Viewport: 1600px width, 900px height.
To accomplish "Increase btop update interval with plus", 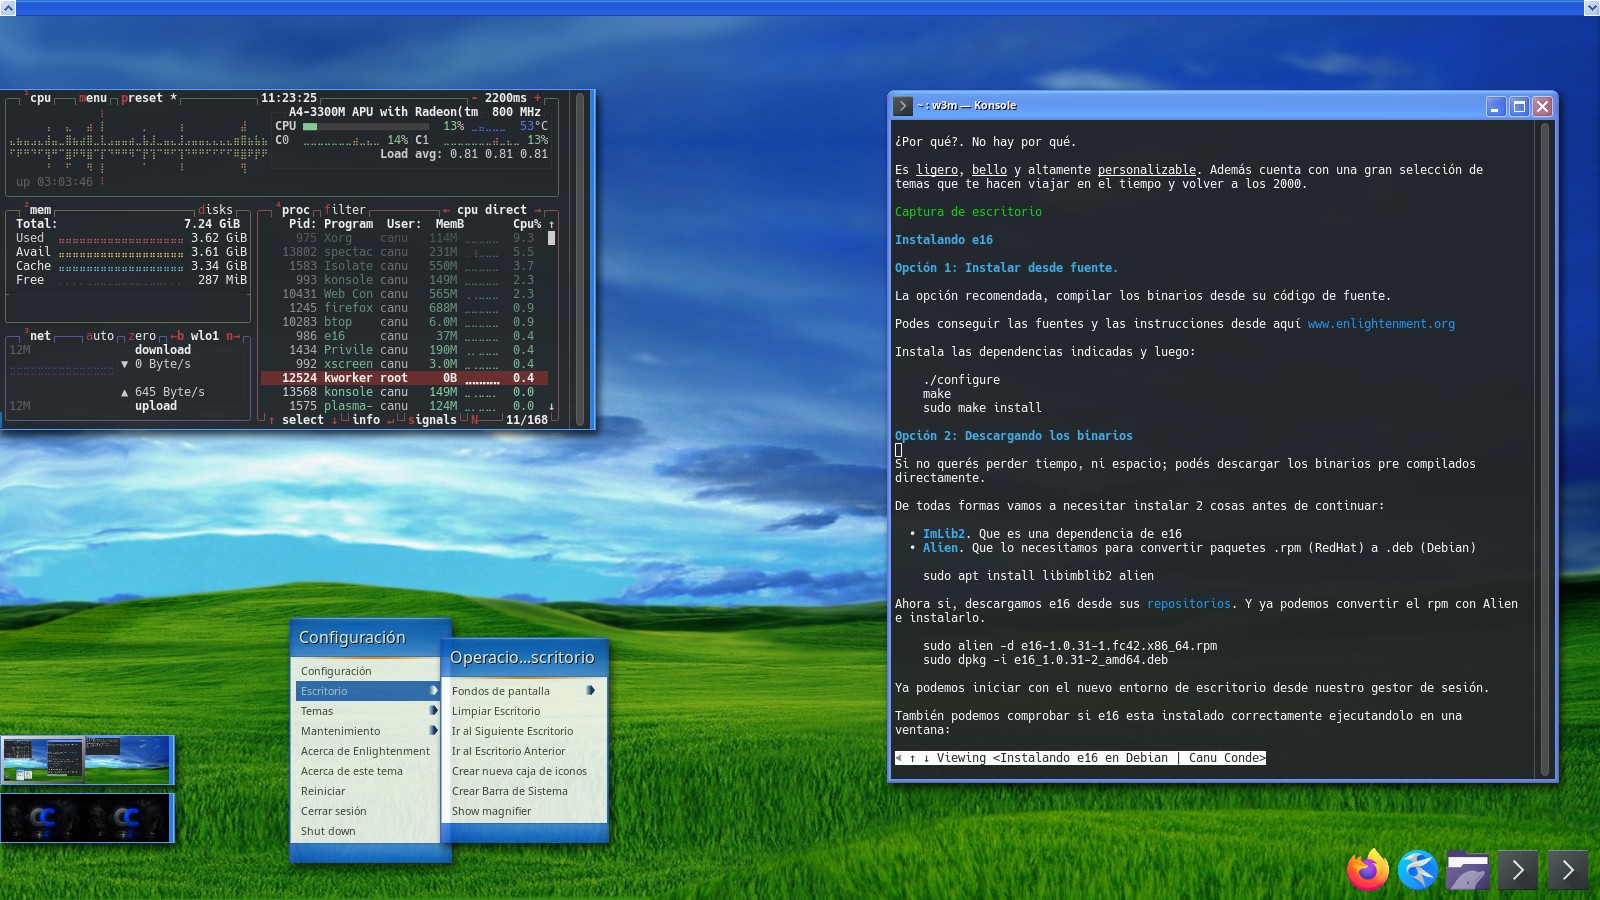I will pyautogui.click(x=537, y=98).
